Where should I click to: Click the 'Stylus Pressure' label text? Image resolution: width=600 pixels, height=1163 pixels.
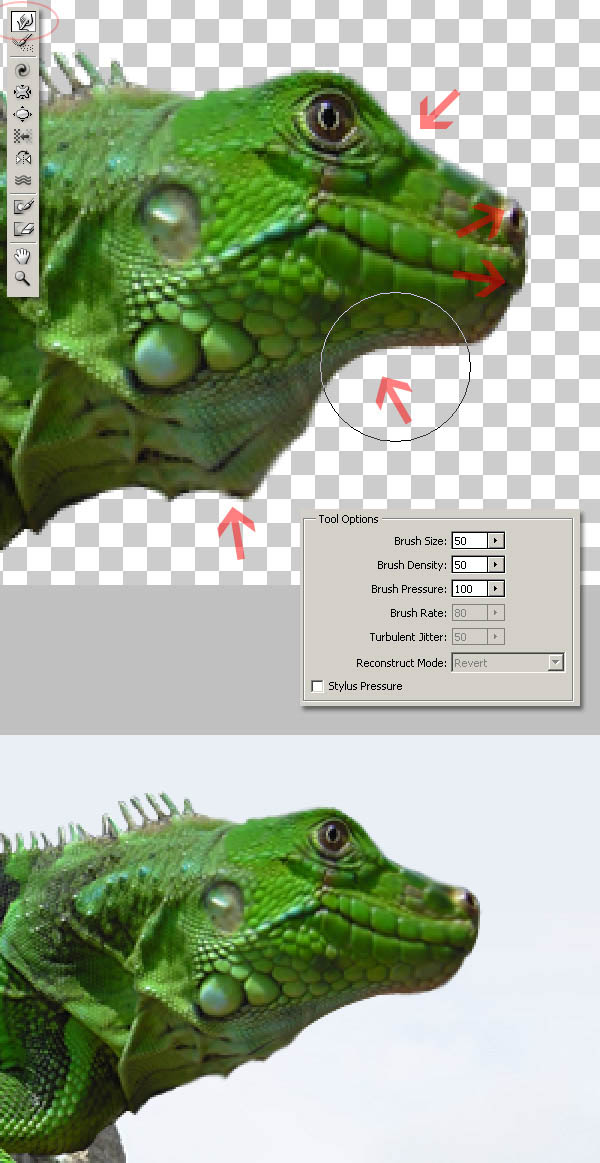365,686
